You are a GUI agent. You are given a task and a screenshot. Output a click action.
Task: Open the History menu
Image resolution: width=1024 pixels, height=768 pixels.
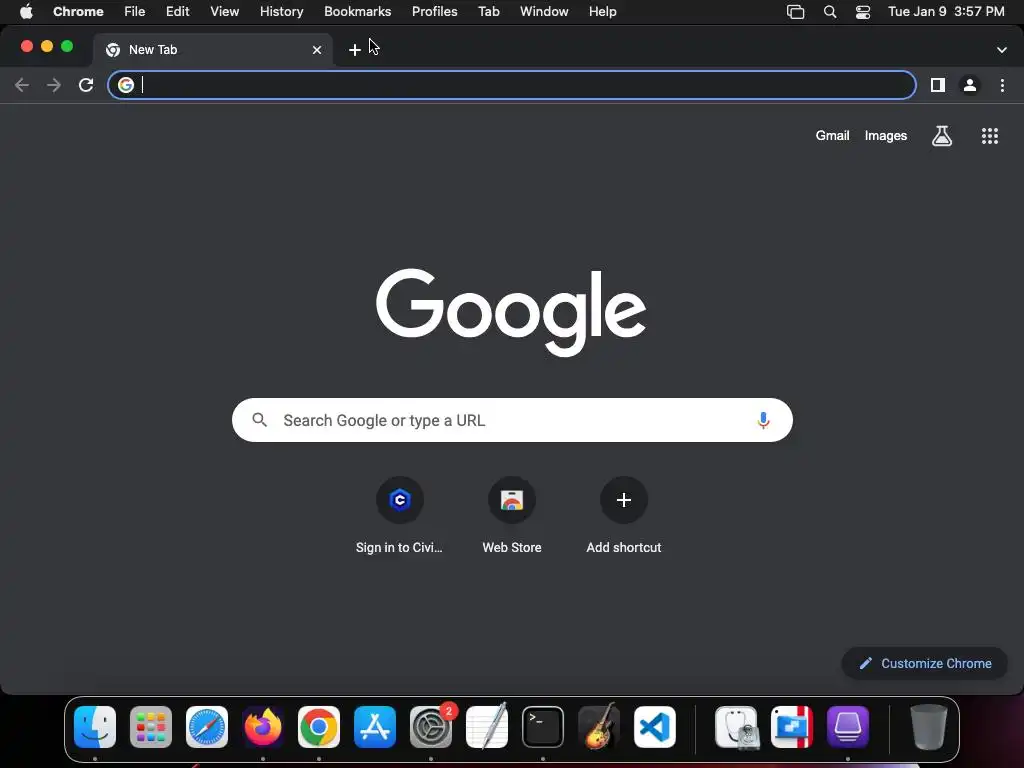pos(281,12)
